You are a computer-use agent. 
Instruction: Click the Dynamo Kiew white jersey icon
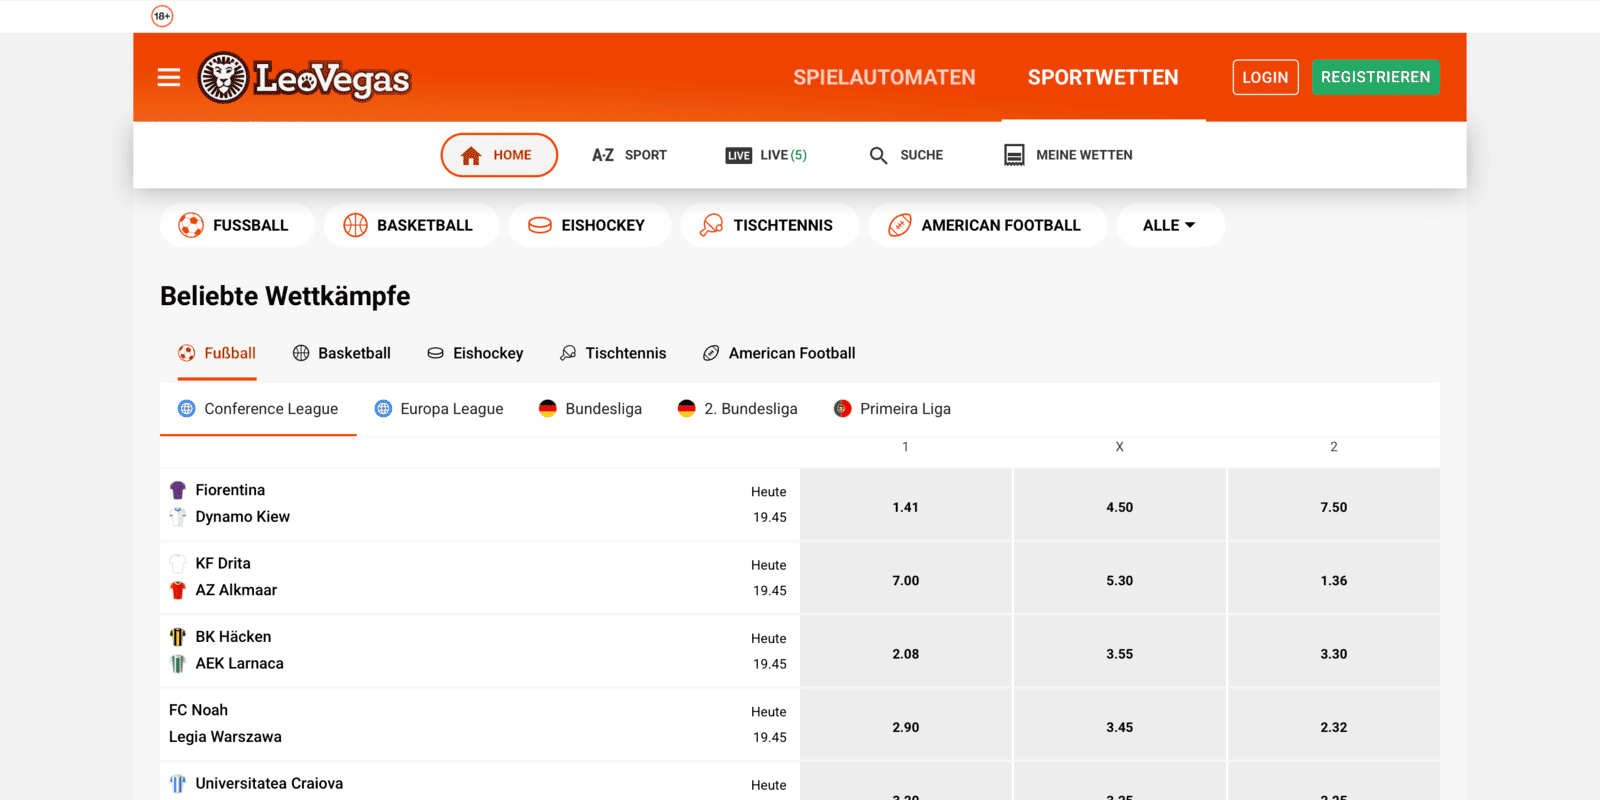coord(178,516)
